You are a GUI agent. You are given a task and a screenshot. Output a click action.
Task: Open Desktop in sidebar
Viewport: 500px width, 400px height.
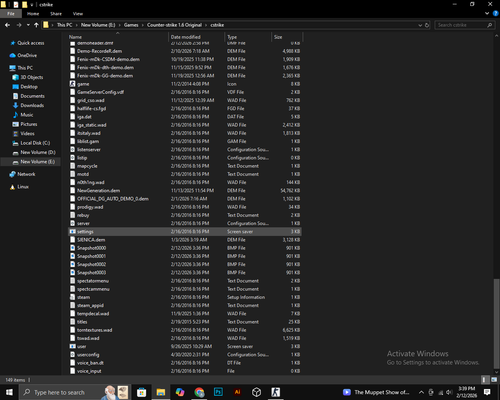click(x=29, y=87)
